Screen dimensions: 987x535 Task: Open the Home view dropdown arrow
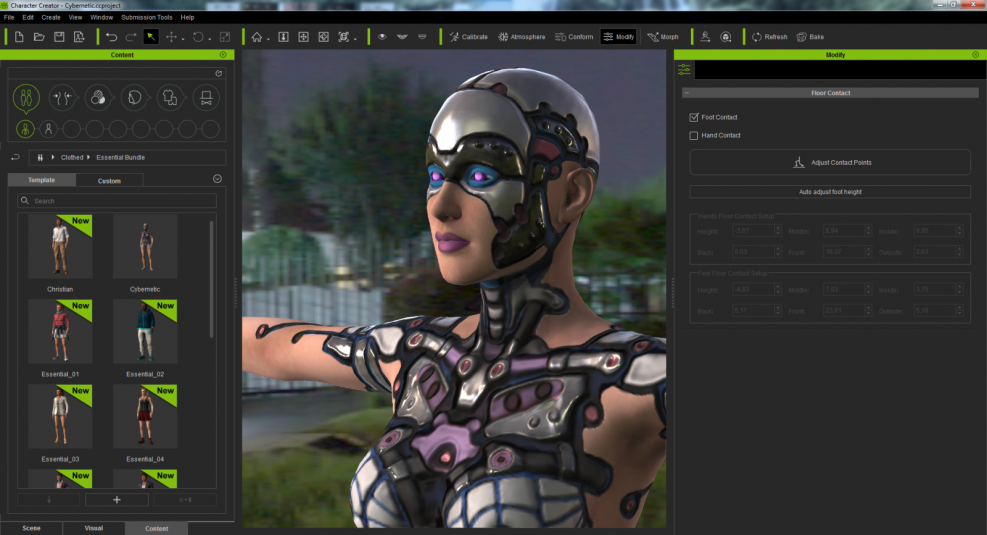click(x=269, y=39)
